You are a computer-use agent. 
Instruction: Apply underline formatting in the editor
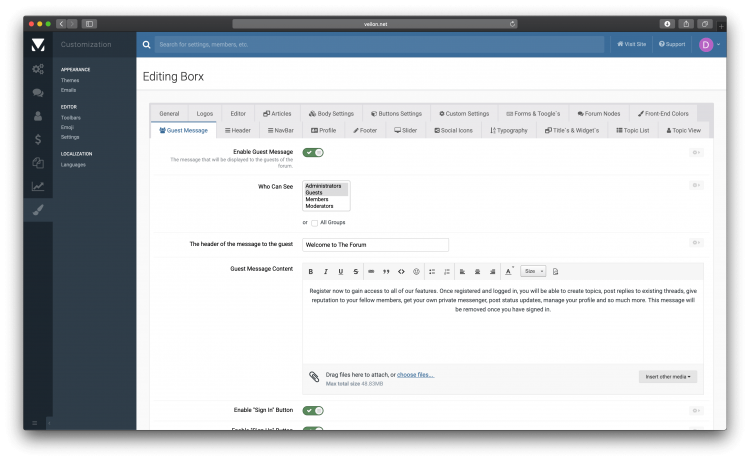point(341,272)
